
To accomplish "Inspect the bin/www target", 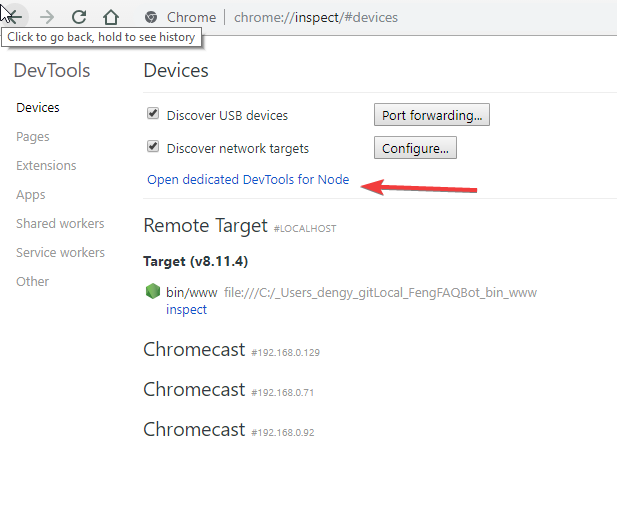I will [186, 309].
